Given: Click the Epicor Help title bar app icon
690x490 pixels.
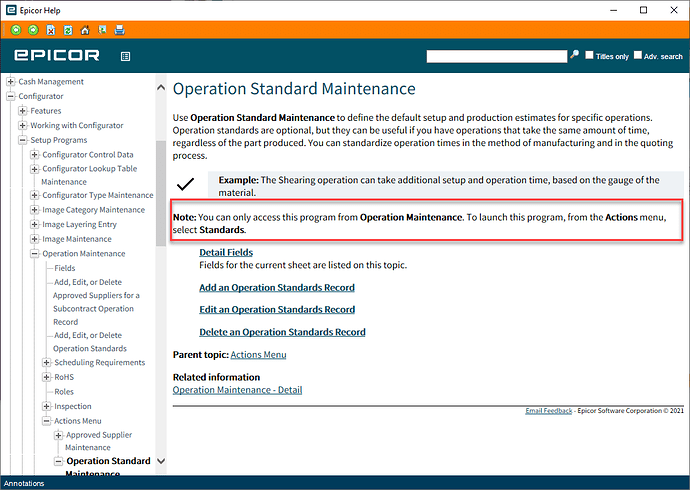Looking at the screenshot, I should coord(11,10).
